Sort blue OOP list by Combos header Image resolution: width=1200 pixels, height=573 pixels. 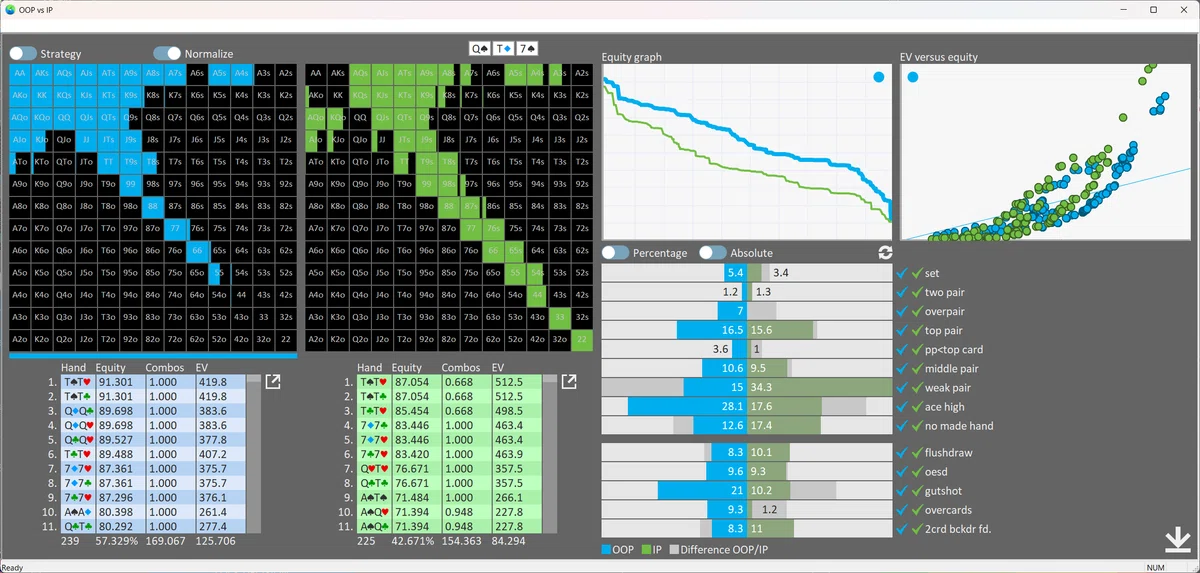[x=165, y=368]
